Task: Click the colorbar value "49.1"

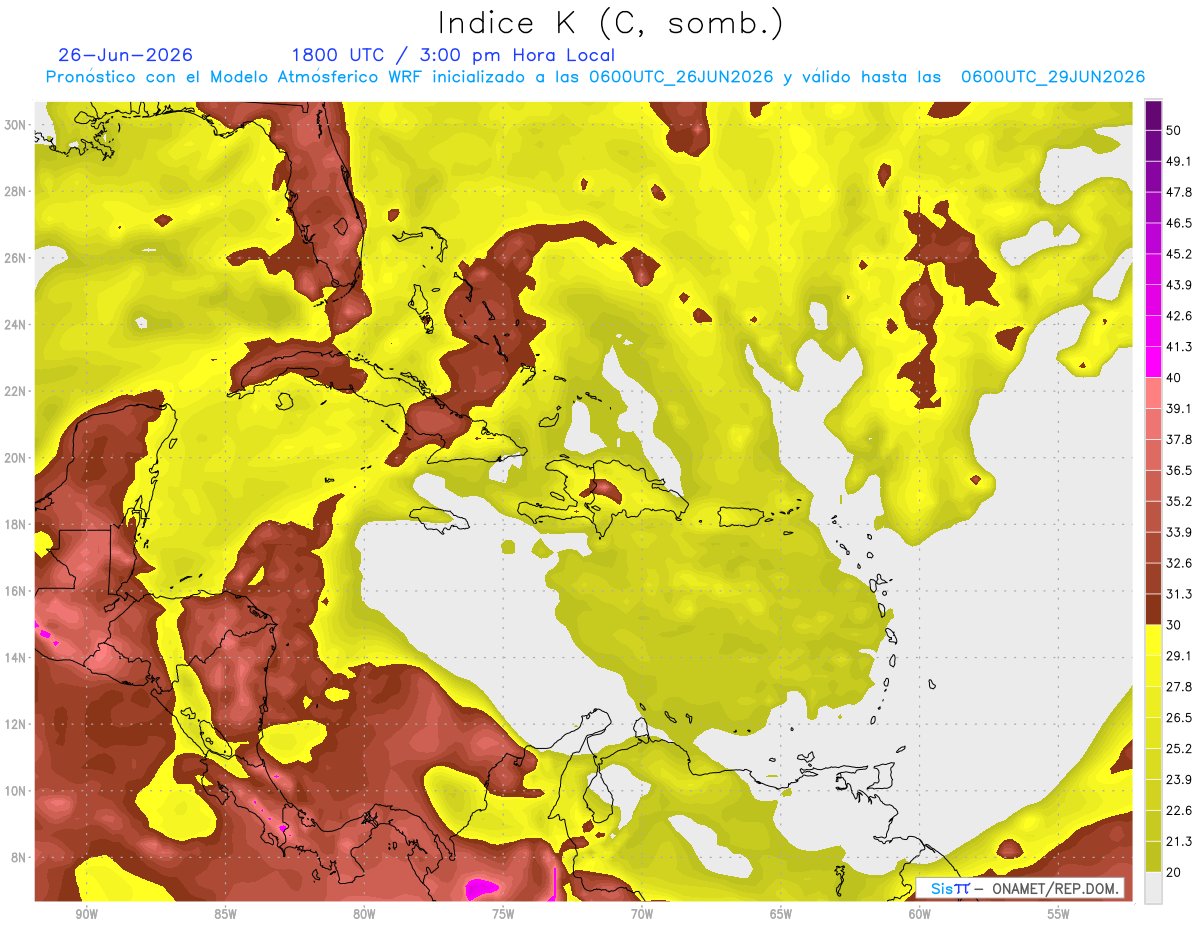Action: pyautogui.click(x=1179, y=161)
